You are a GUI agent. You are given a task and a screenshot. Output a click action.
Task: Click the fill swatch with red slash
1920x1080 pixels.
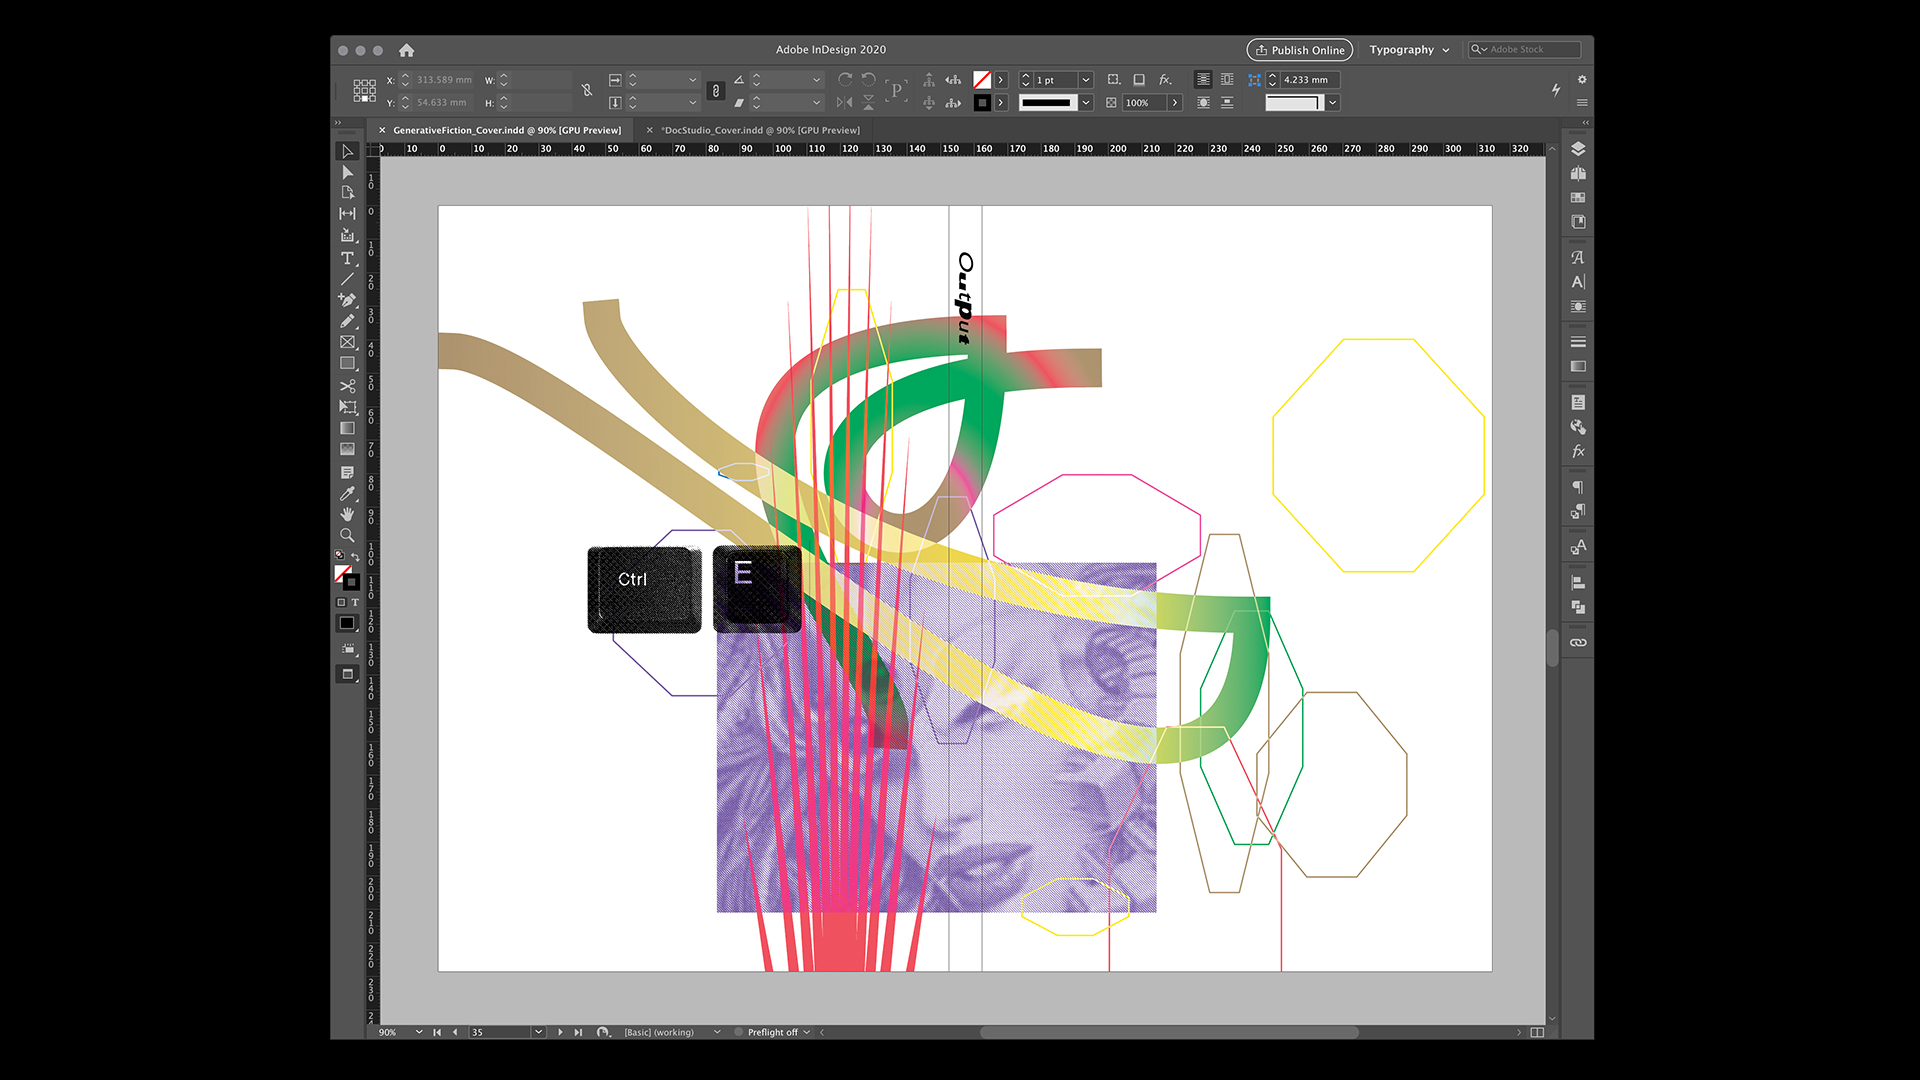pyautogui.click(x=982, y=80)
